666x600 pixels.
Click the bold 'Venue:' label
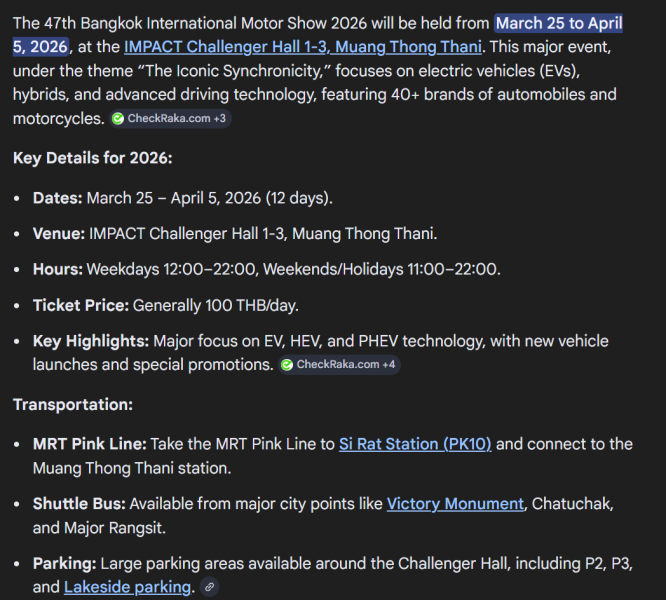58,234
